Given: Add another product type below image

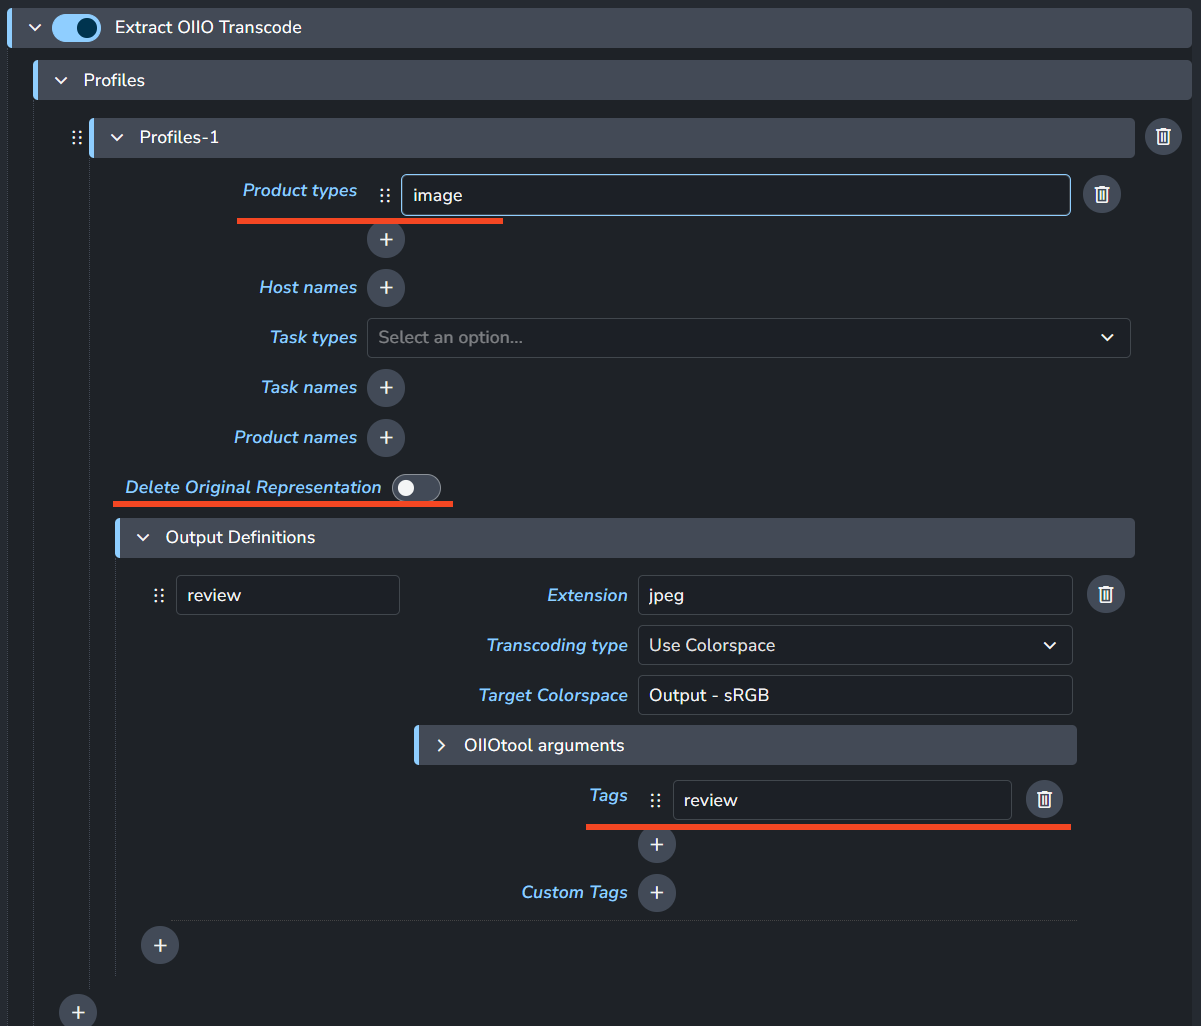Looking at the screenshot, I should [x=386, y=240].
